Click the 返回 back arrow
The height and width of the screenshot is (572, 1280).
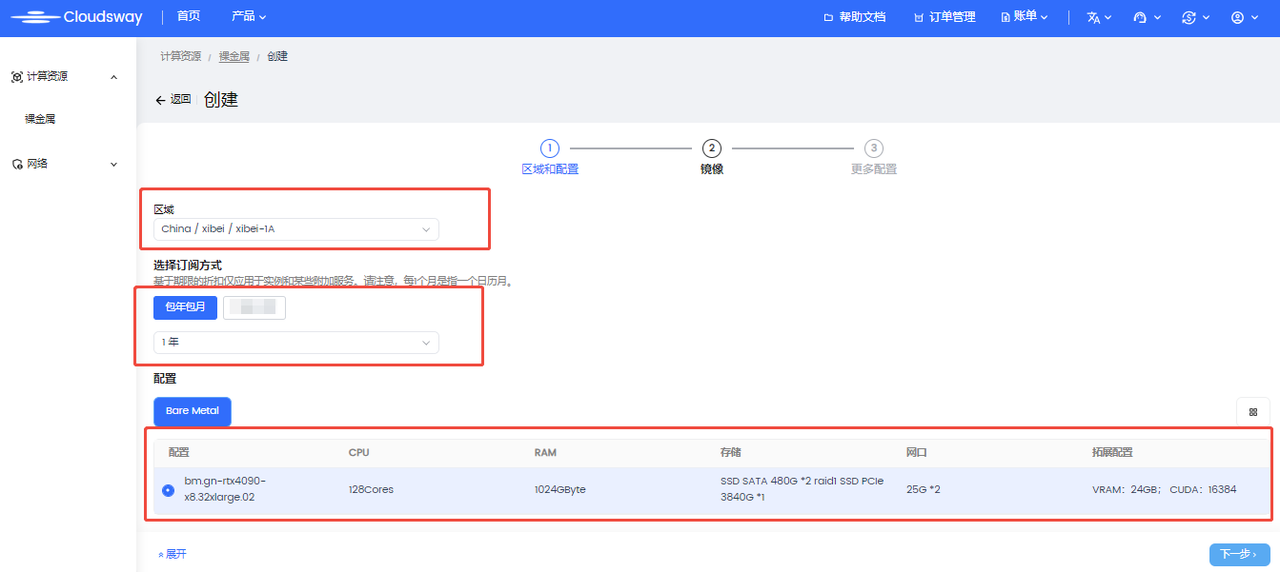click(172, 100)
